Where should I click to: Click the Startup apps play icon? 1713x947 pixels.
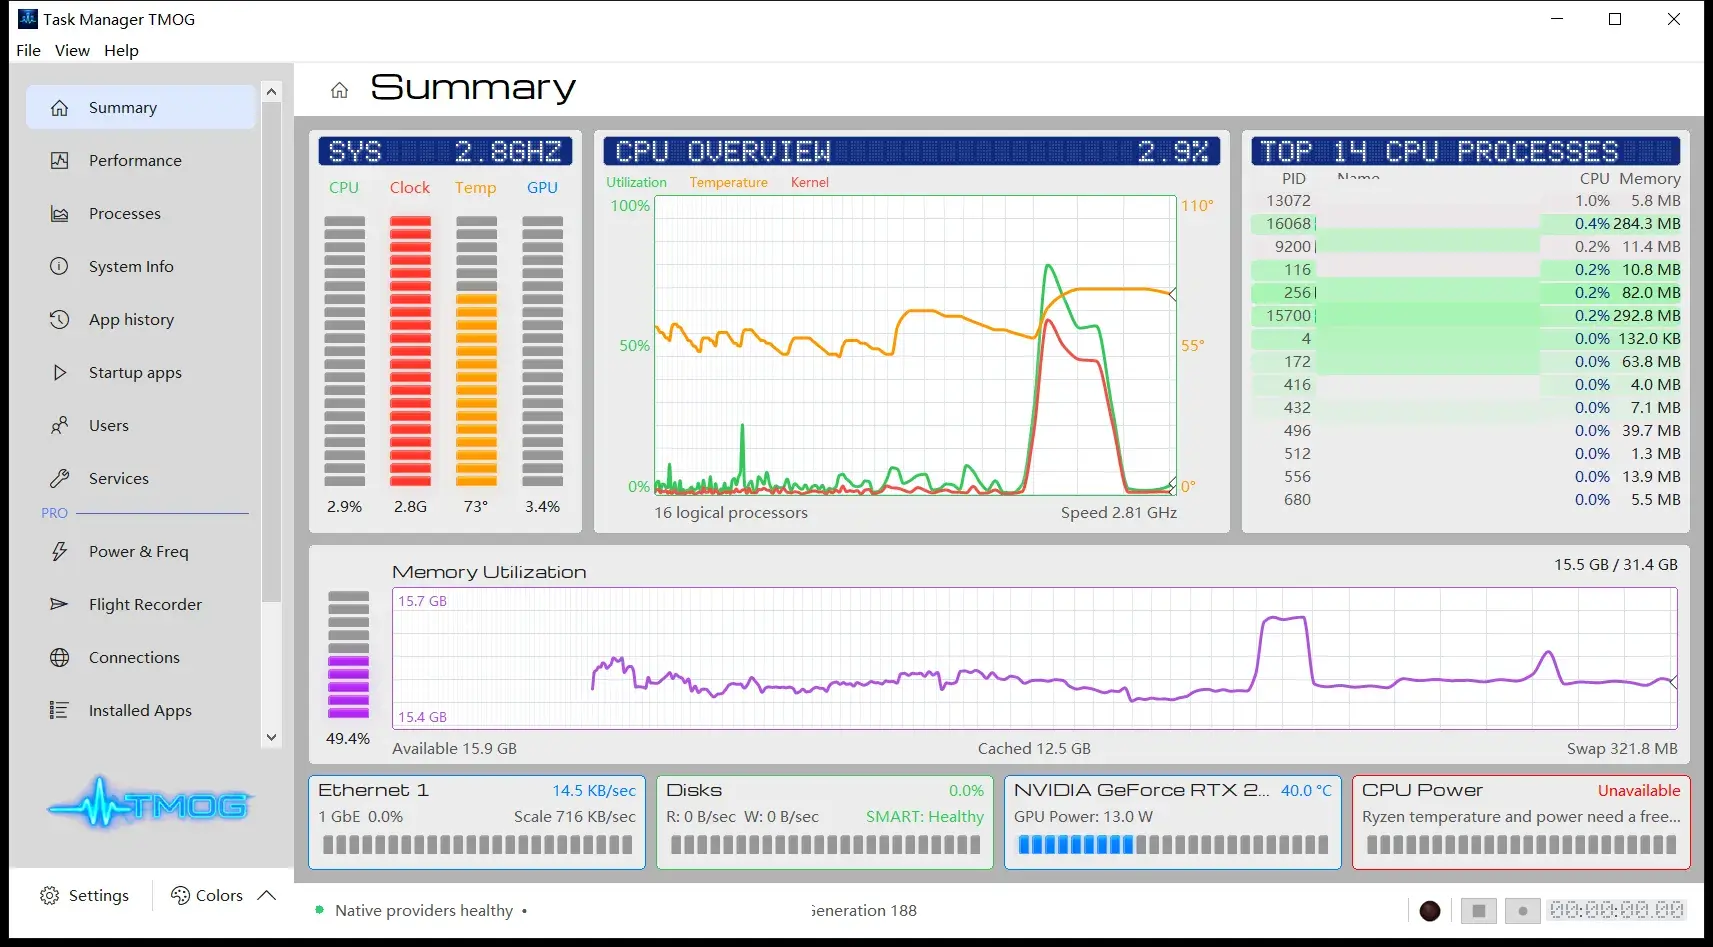[x=60, y=372]
